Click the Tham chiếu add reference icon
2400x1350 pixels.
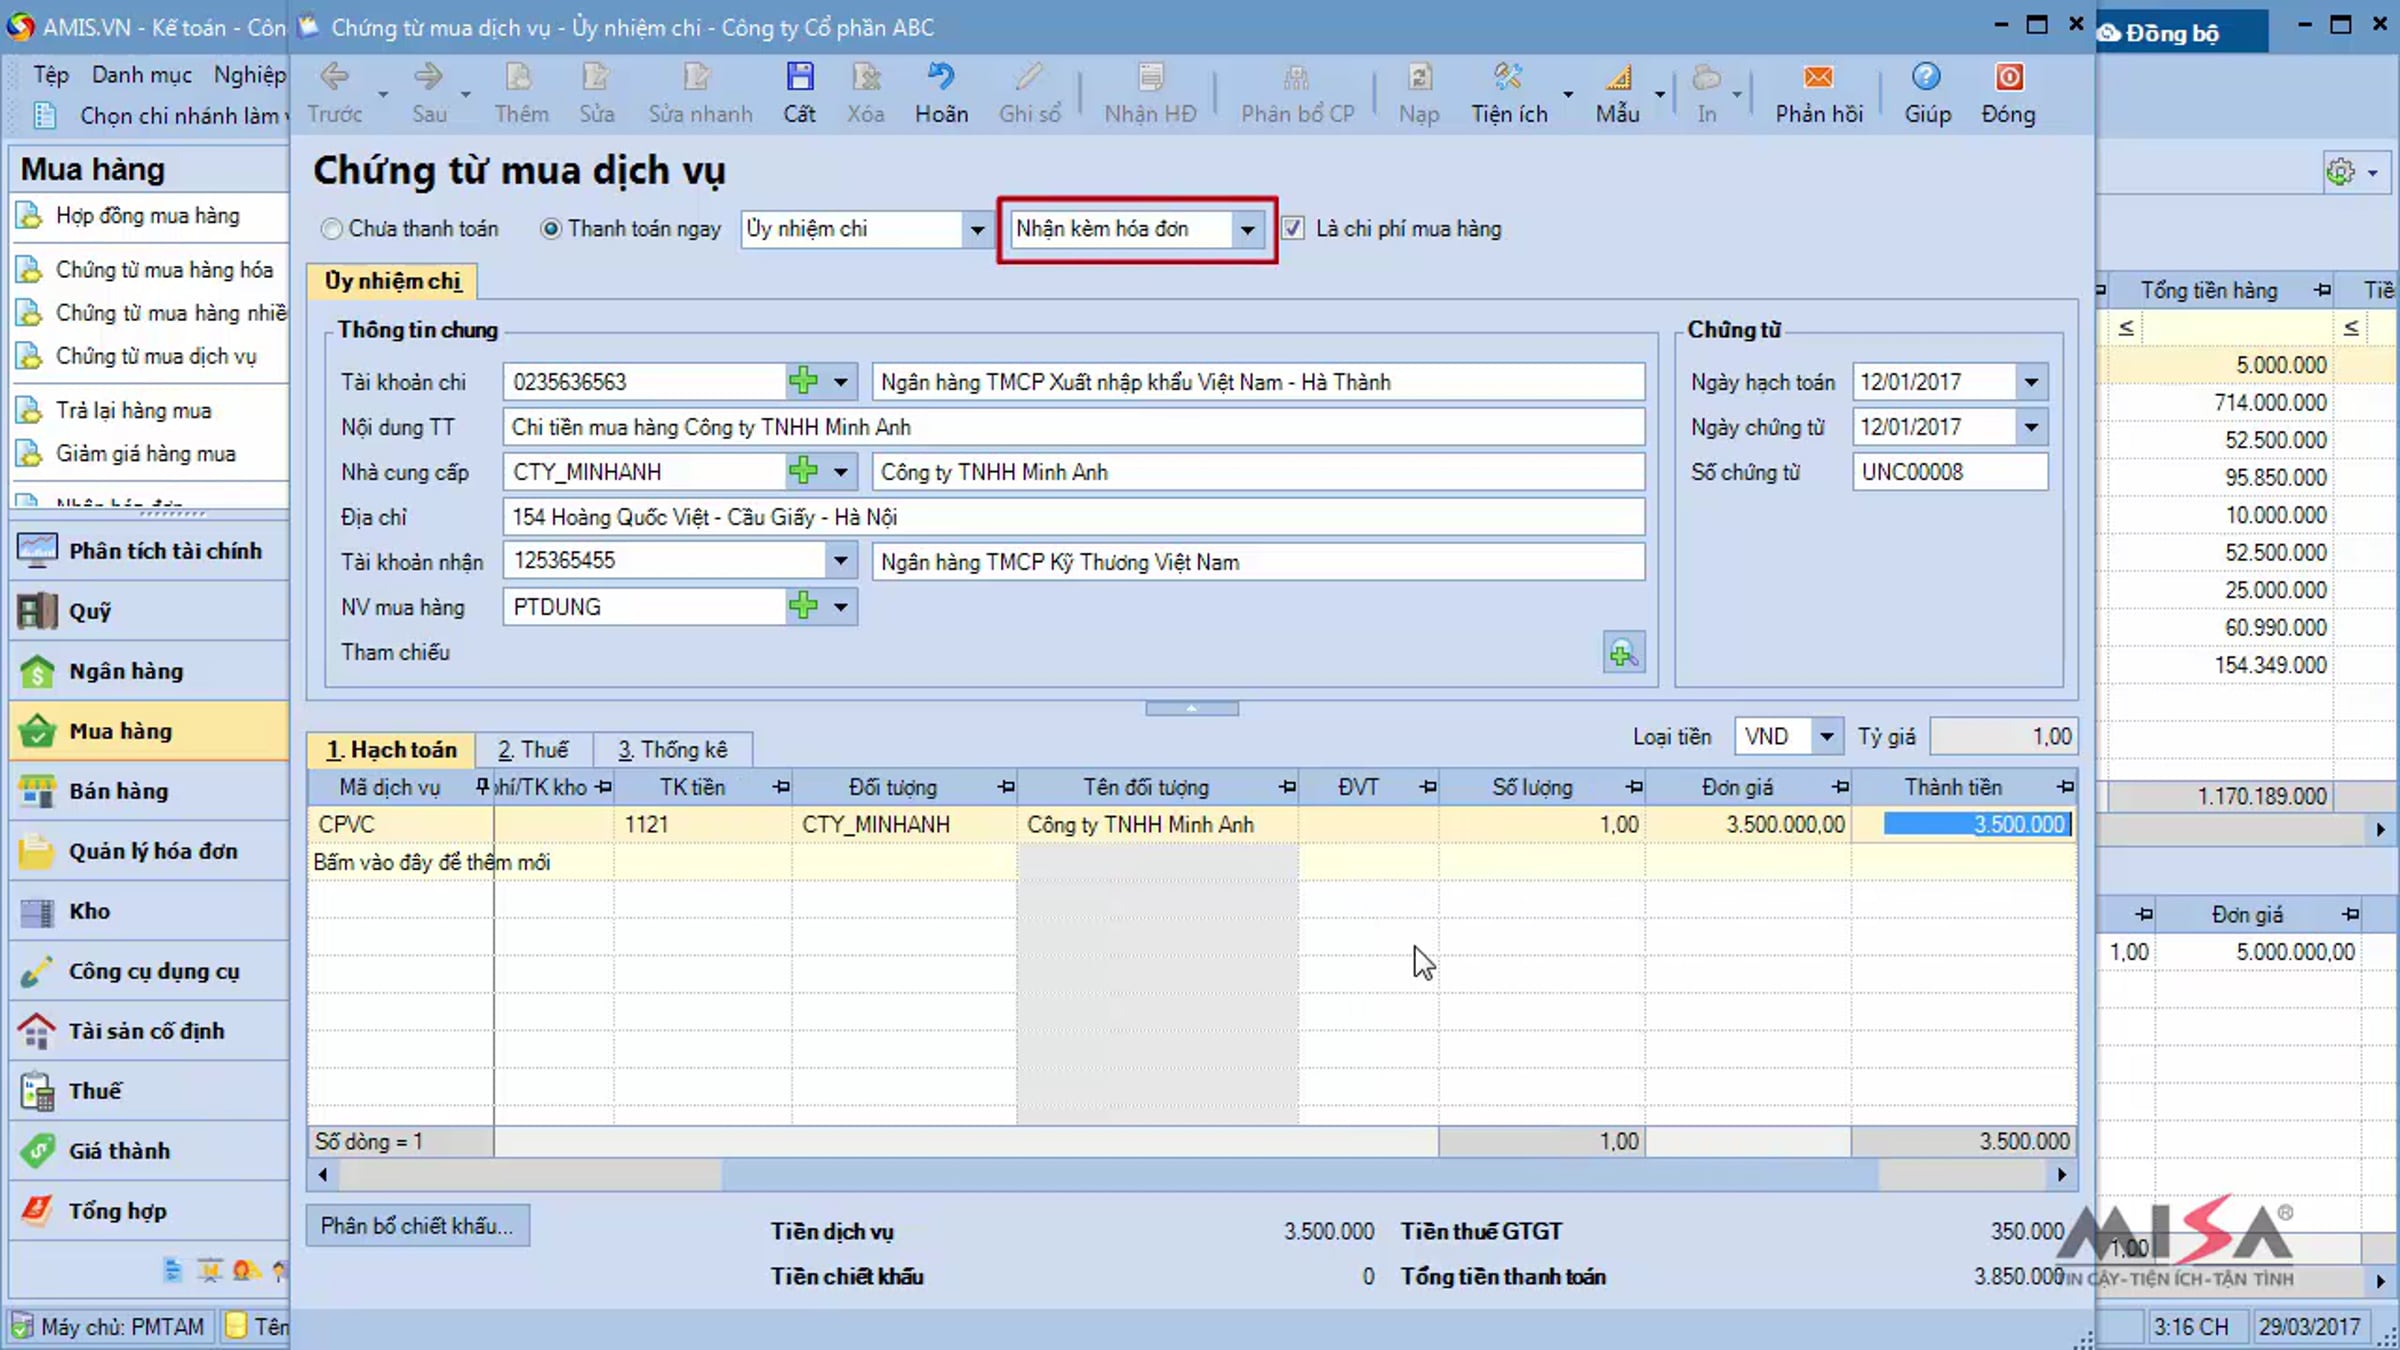(1623, 654)
